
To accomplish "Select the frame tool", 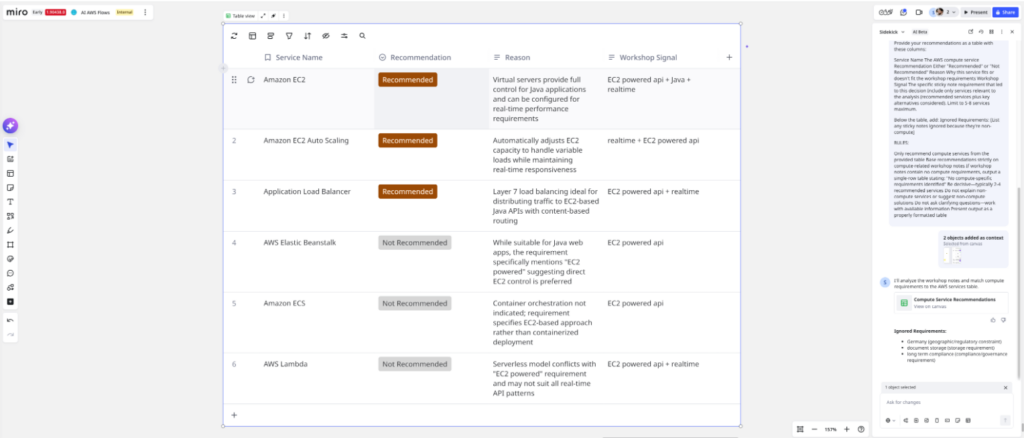I will click(10, 244).
